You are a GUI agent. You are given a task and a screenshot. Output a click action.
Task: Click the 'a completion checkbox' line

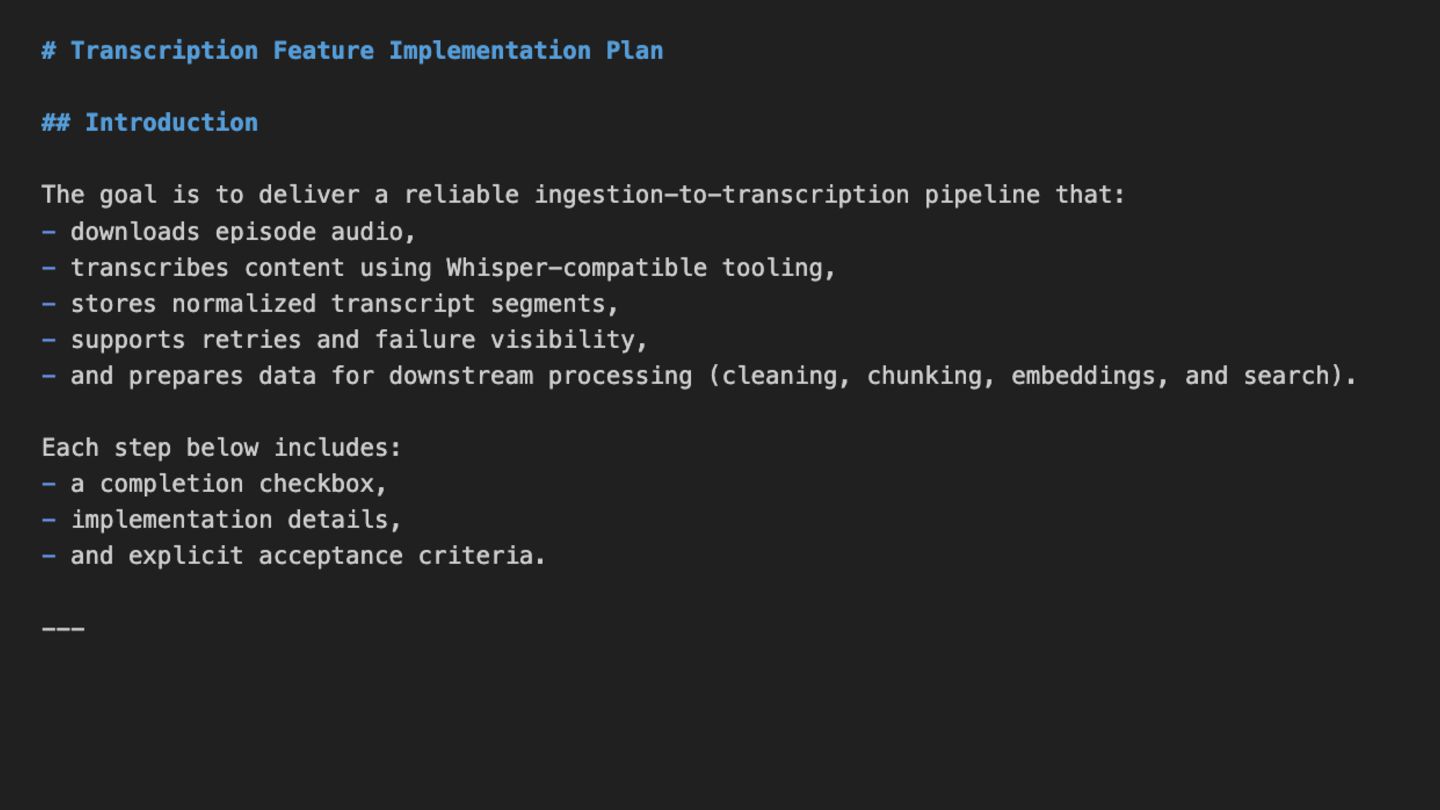pos(228,484)
